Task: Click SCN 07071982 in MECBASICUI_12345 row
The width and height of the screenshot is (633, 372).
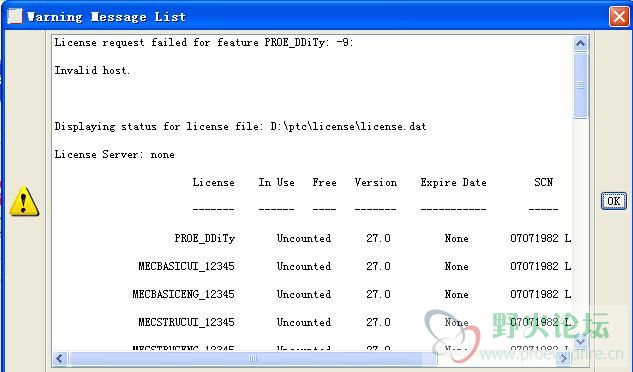Action: tap(534, 266)
